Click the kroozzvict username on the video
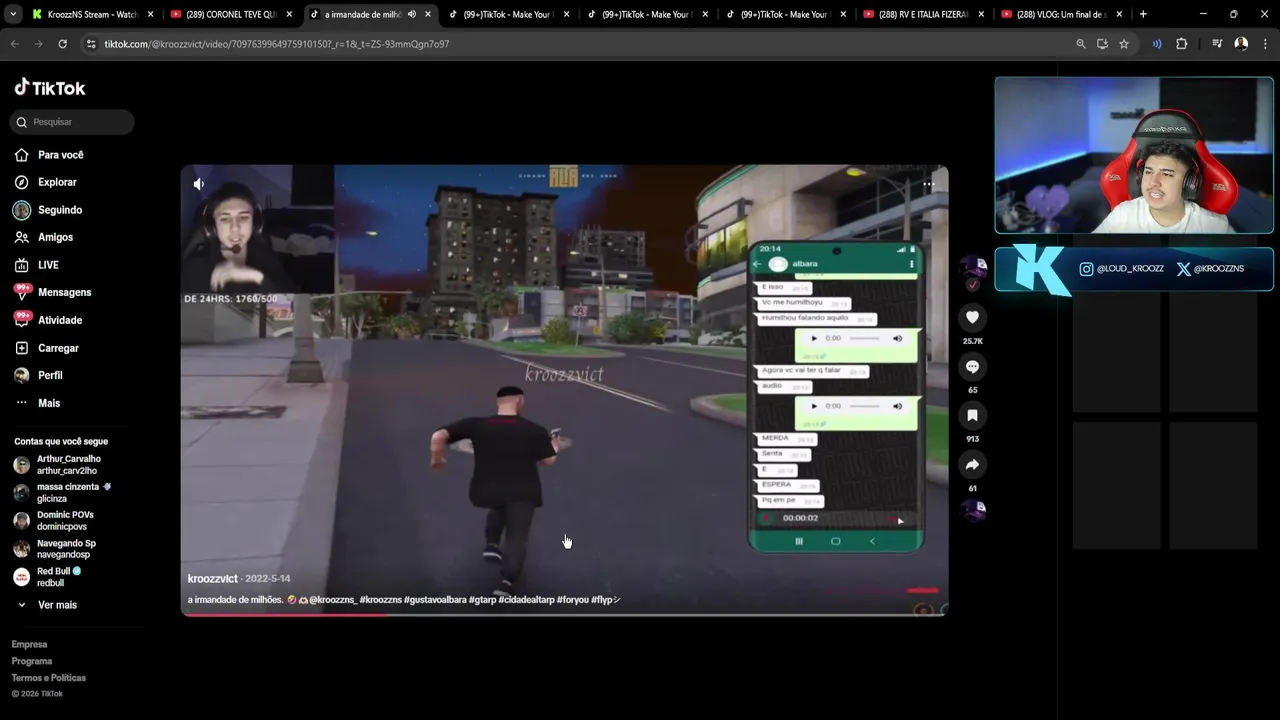This screenshot has width=1280, height=720. 213,579
